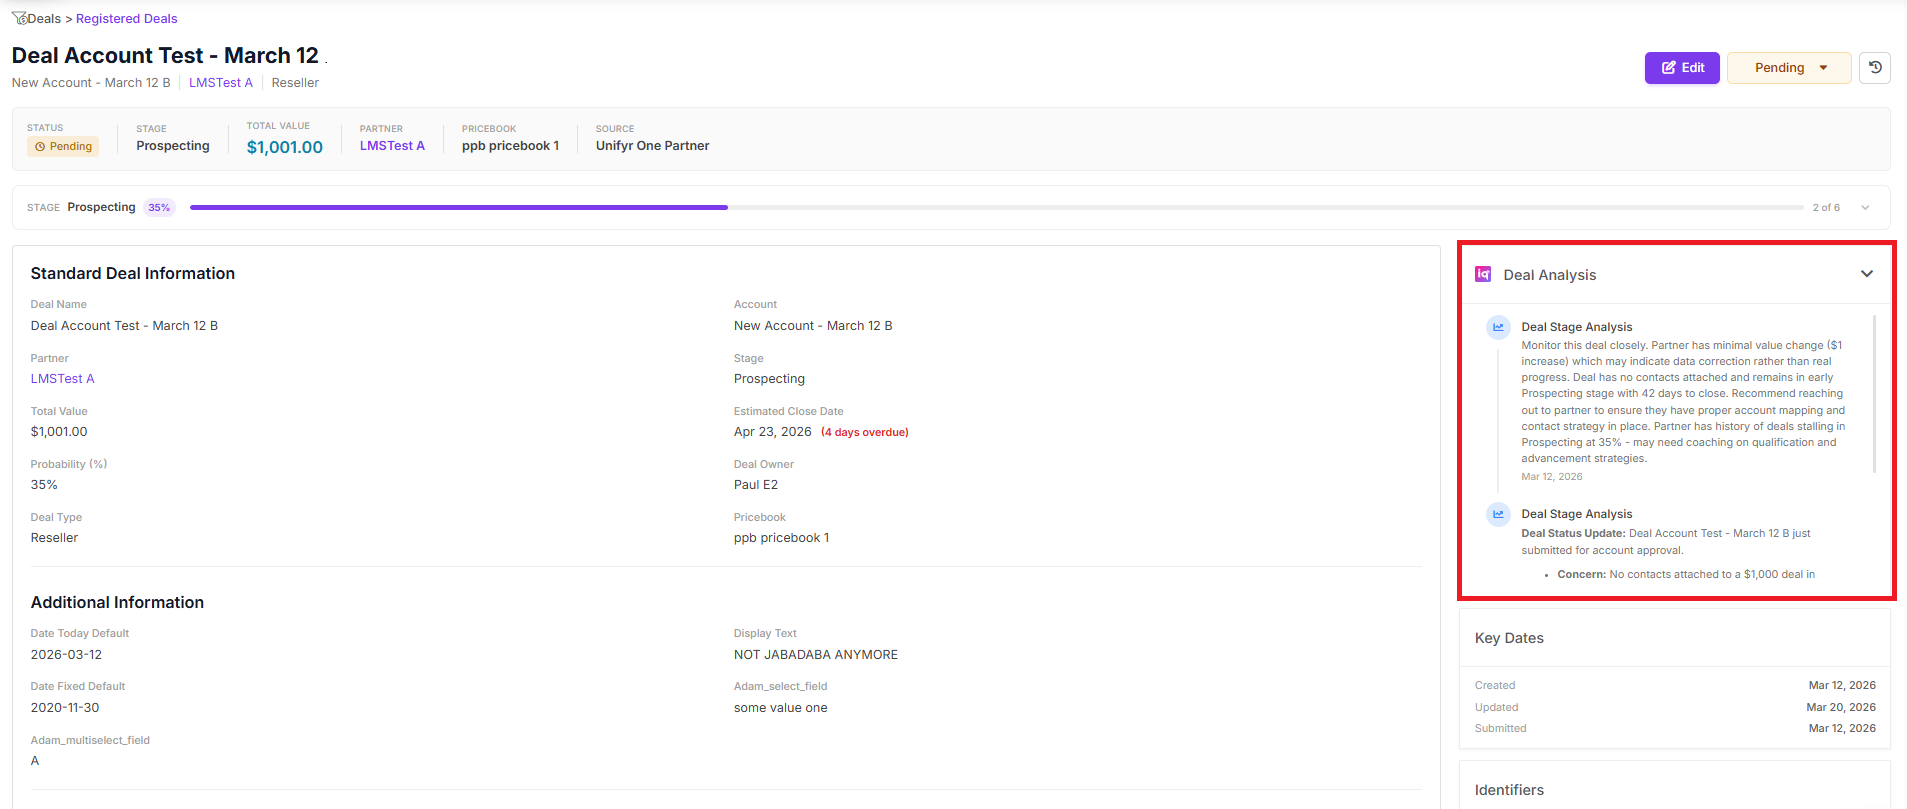Click the Deal Analysis panel scrollbar
The width and height of the screenshot is (1907, 809).
[1874, 394]
